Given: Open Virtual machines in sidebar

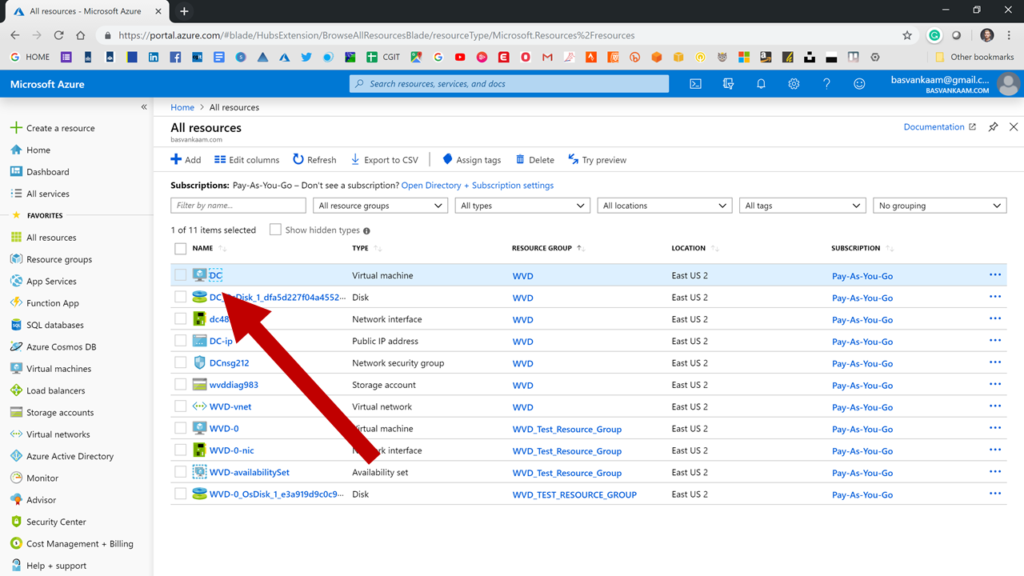Looking at the screenshot, I should [x=52, y=368].
